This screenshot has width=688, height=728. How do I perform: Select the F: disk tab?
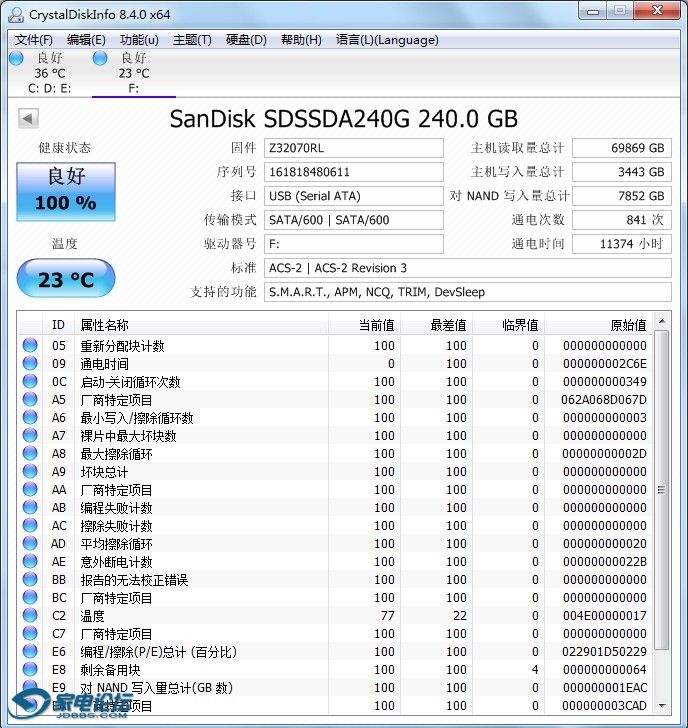pos(134,73)
